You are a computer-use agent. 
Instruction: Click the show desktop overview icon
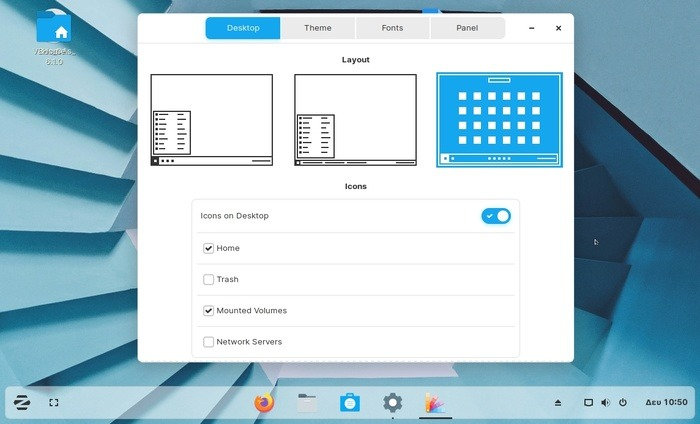pos(54,403)
